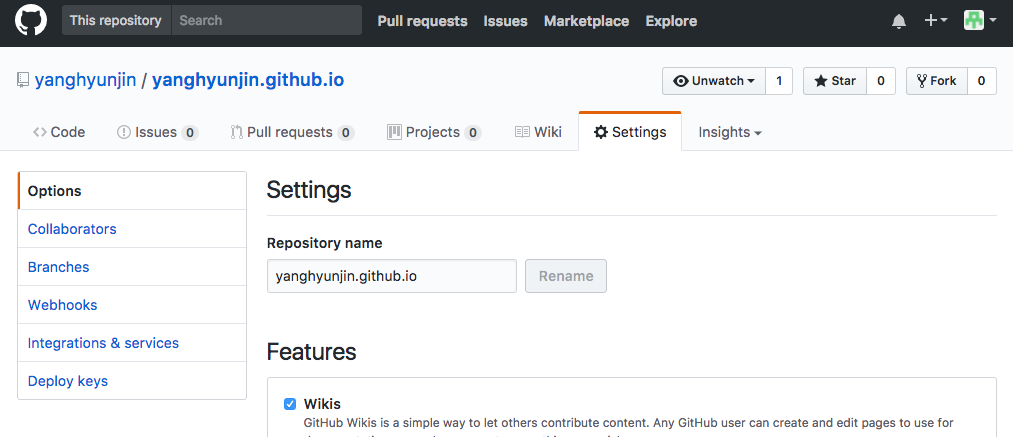Click the star icon on Star button

pos(820,81)
